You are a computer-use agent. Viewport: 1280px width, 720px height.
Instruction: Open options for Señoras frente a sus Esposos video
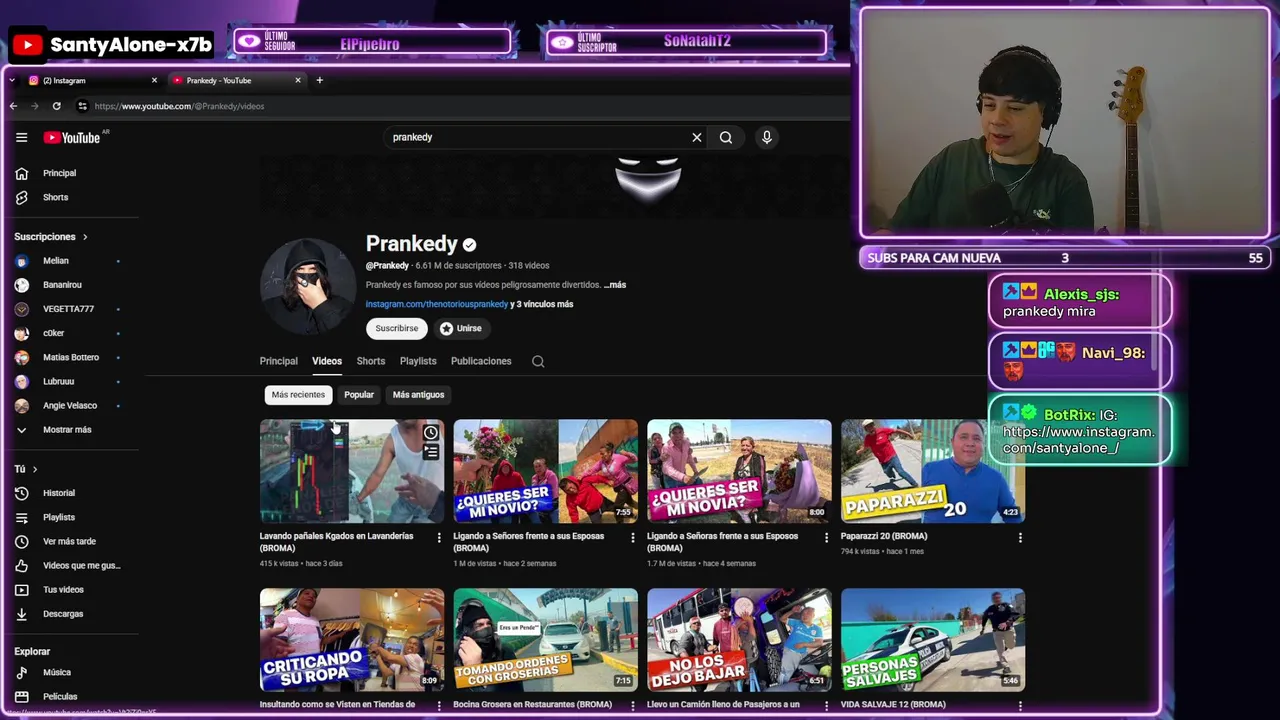[x=826, y=538]
